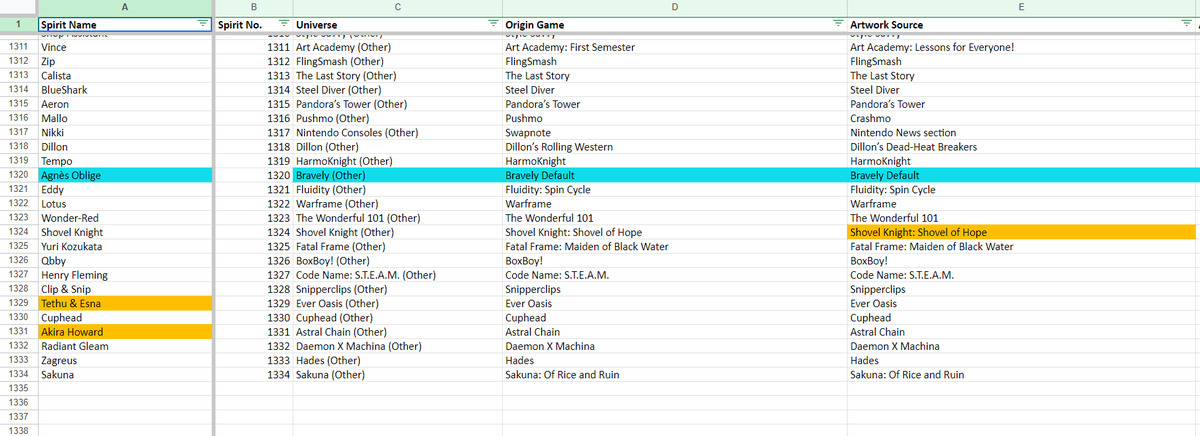Select row 1 header number
This screenshot has height=436, width=1200.
point(18,23)
